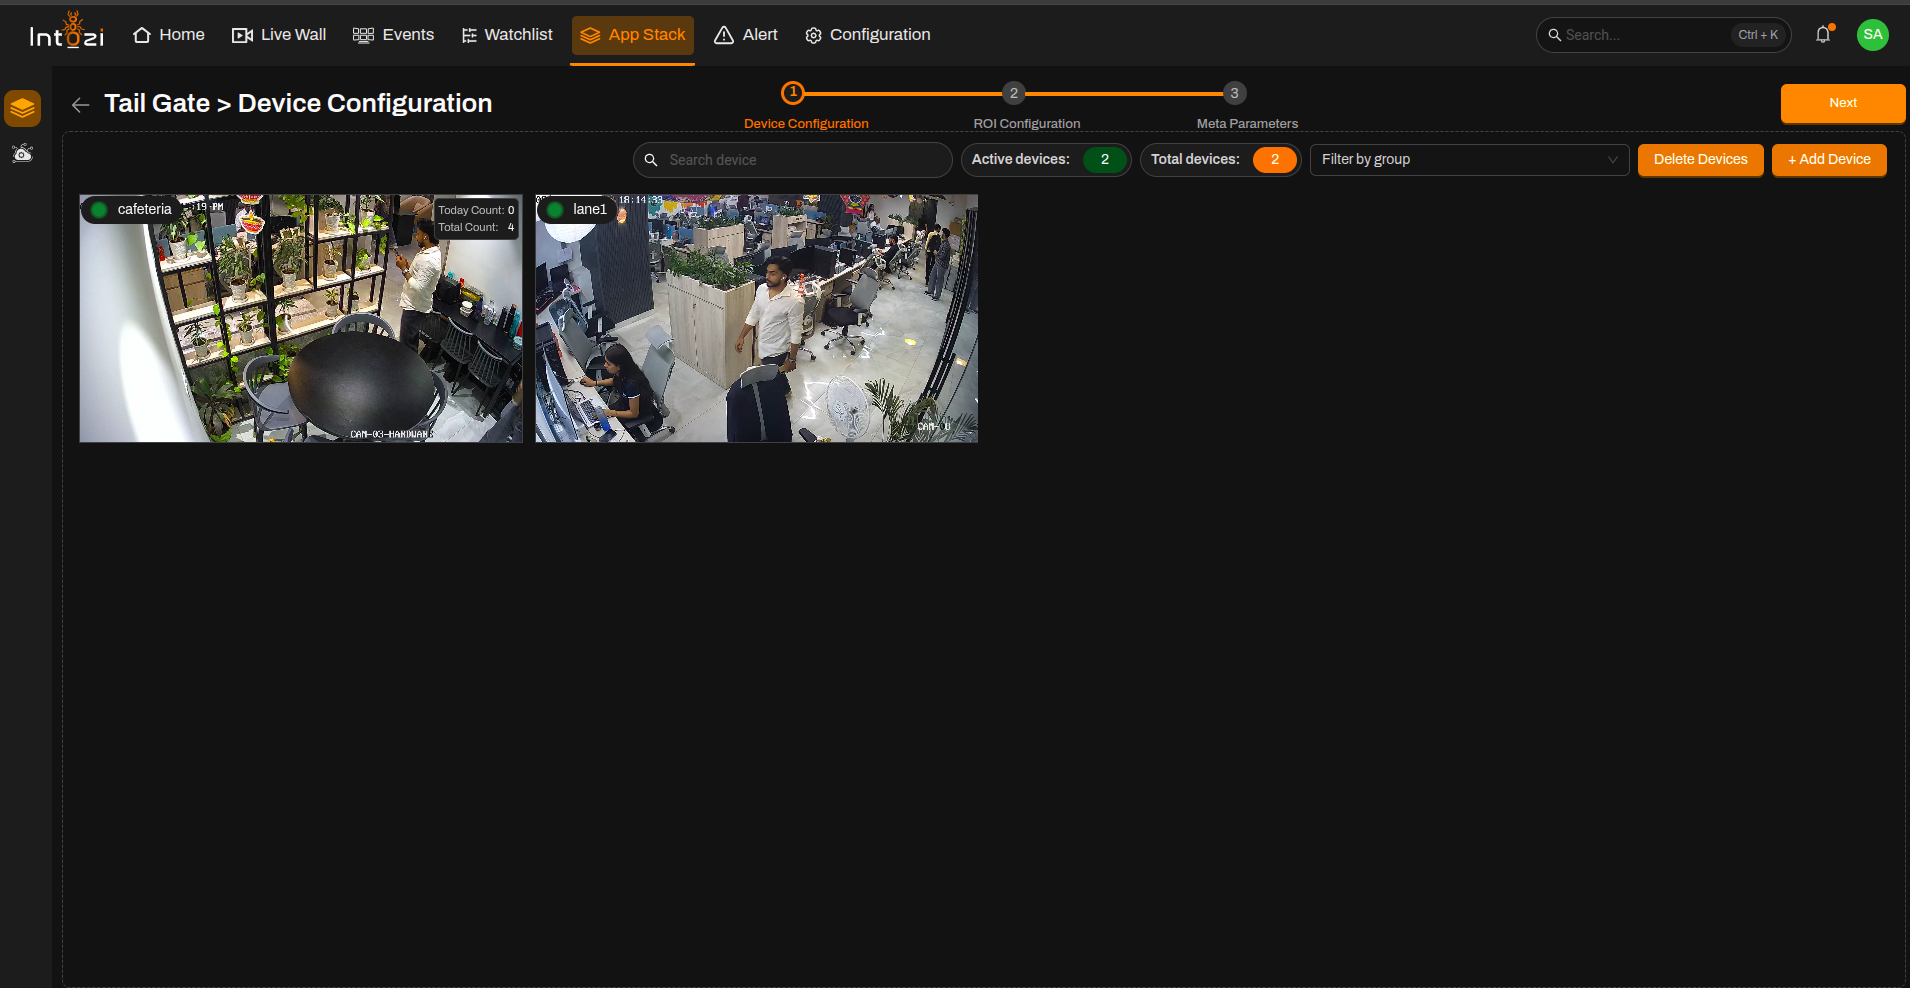The width and height of the screenshot is (1910, 988).
Task: Click the Intozi logo
Action: tap(66, 32)
